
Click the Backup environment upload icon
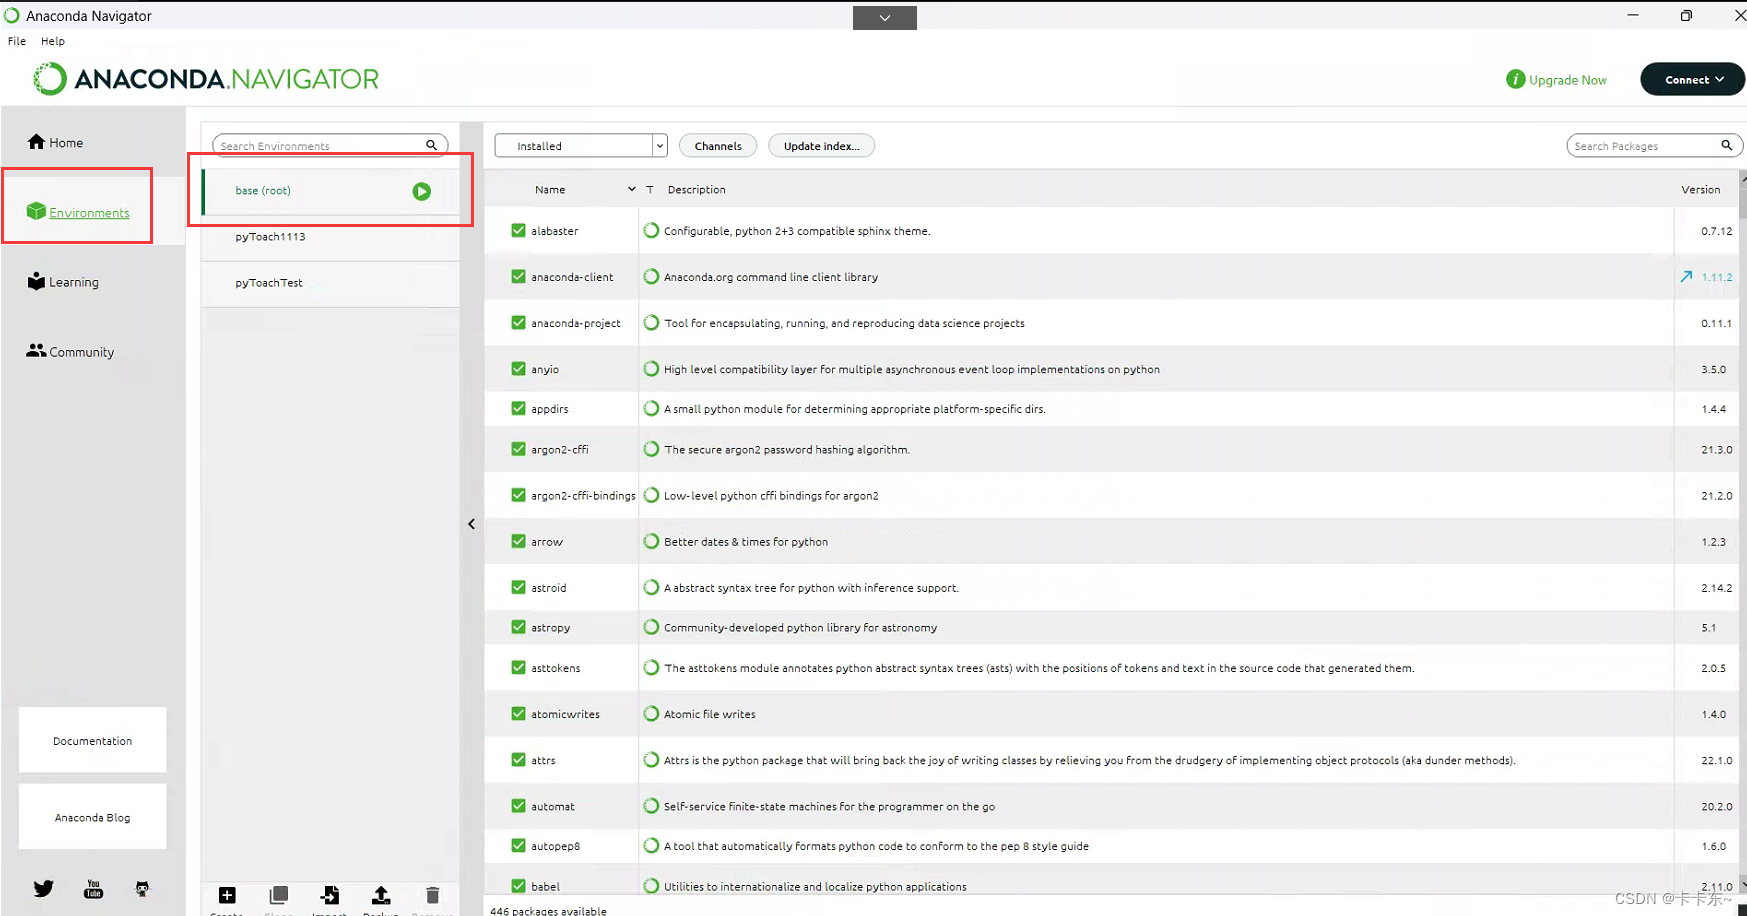(381, 895)
